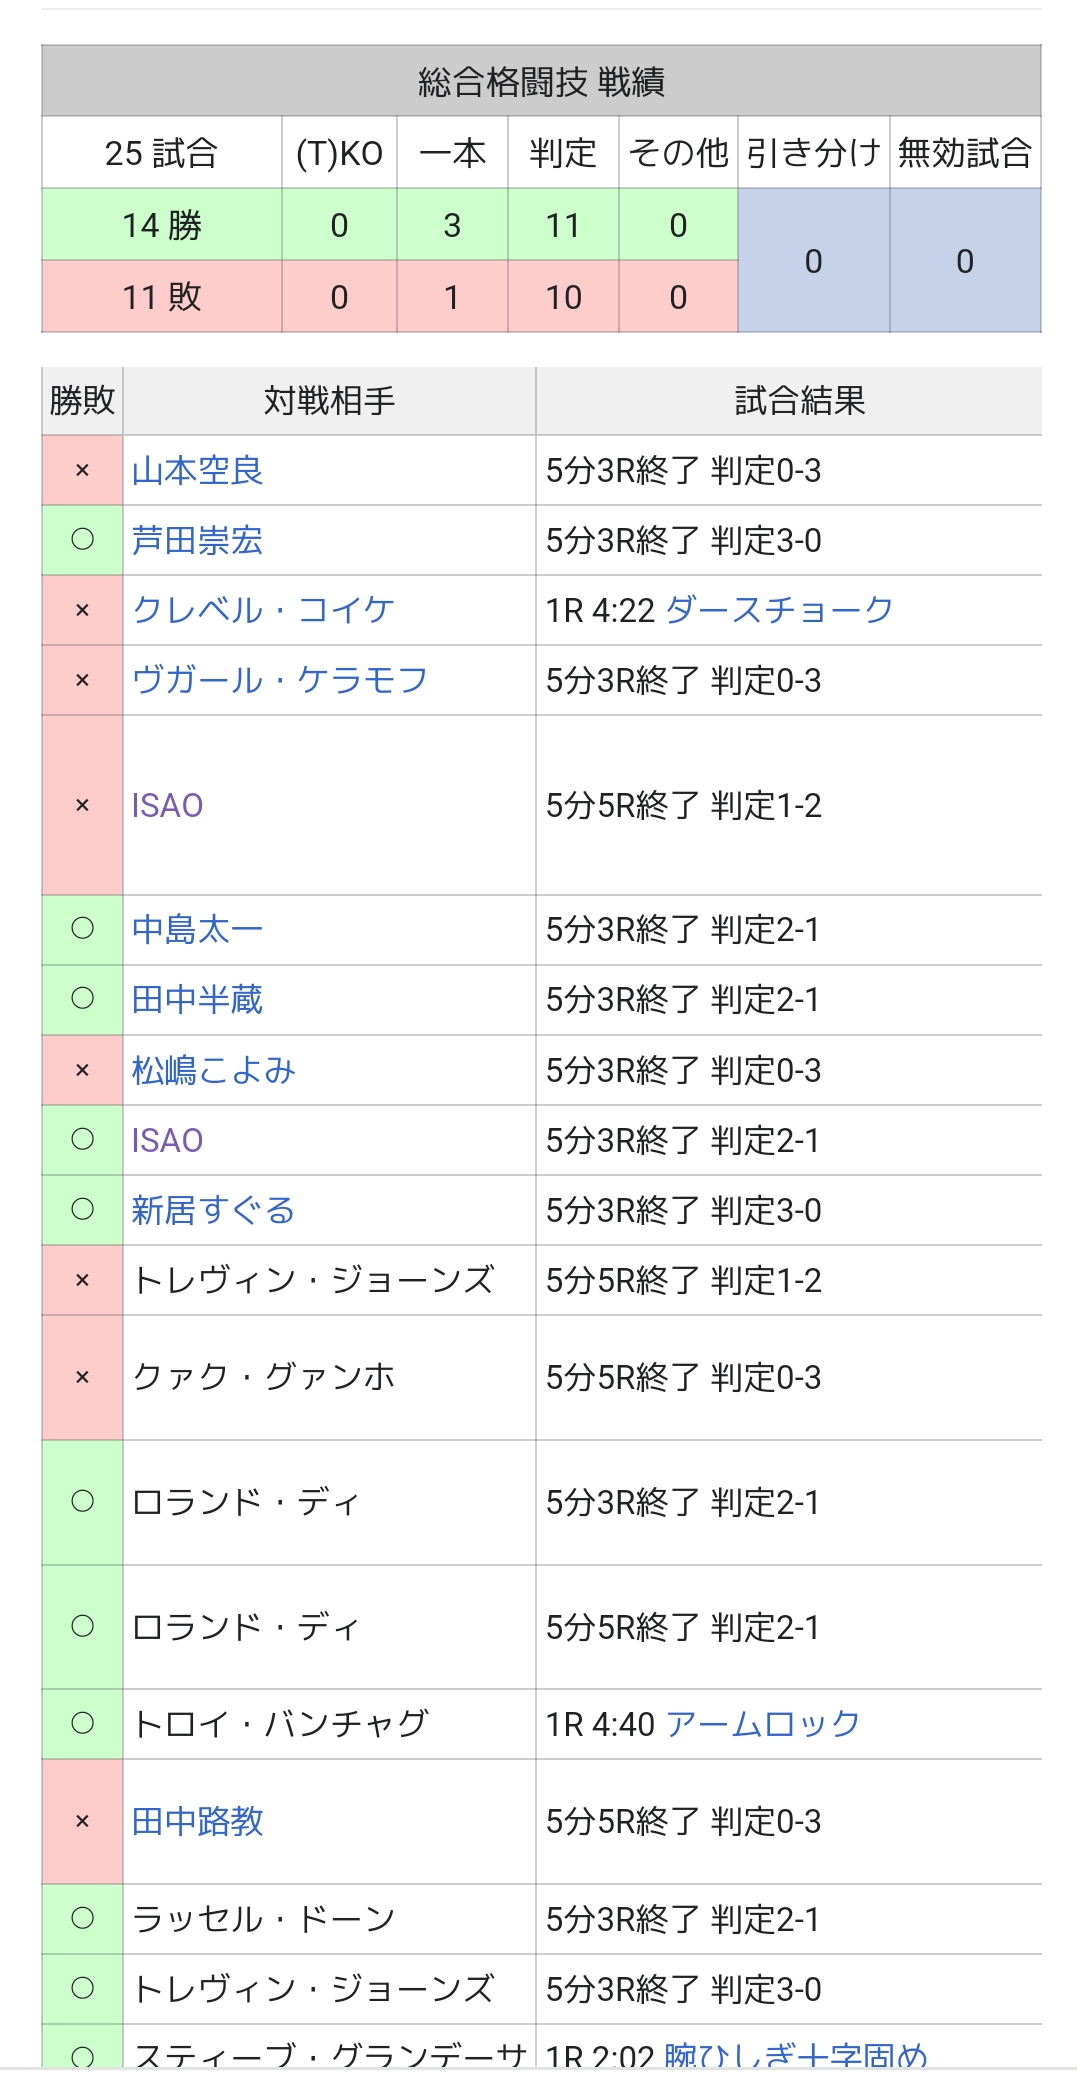Click the クレベル・コイケ link

[263, 610]
